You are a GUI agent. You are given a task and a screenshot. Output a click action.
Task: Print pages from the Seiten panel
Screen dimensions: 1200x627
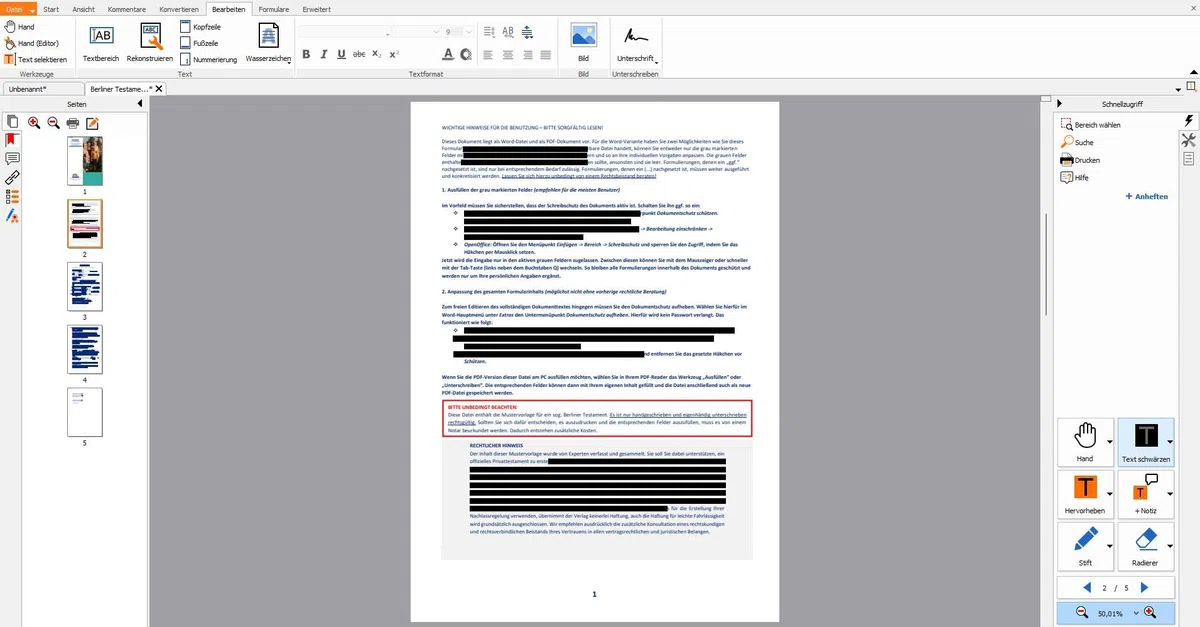pyautogui.click(x=72, y=123)
